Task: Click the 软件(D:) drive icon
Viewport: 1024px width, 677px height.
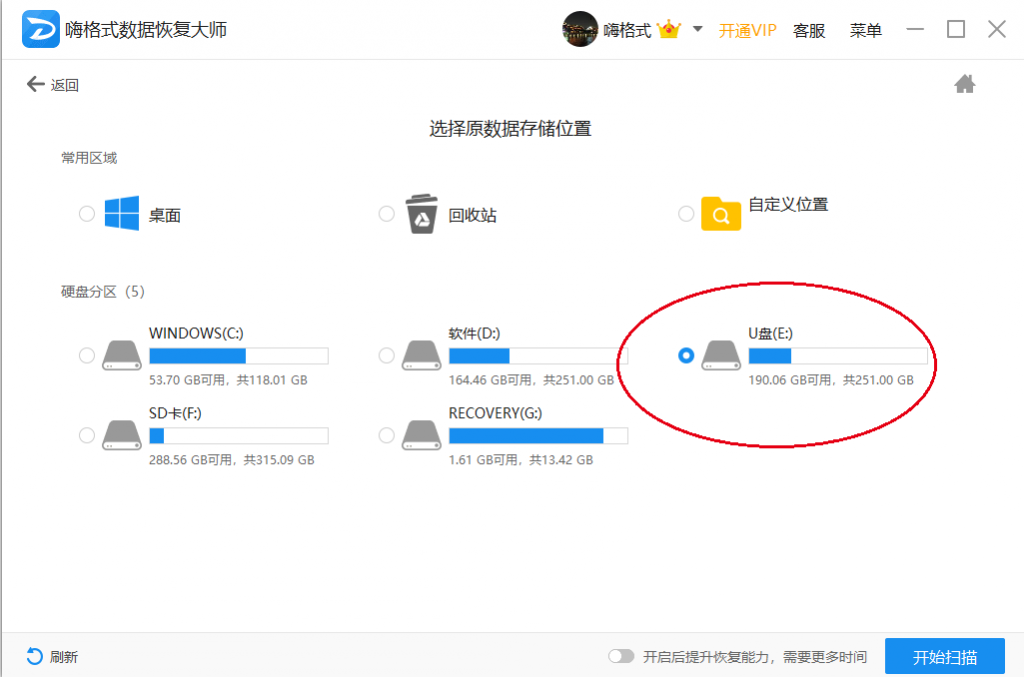Action: point(422,355)
